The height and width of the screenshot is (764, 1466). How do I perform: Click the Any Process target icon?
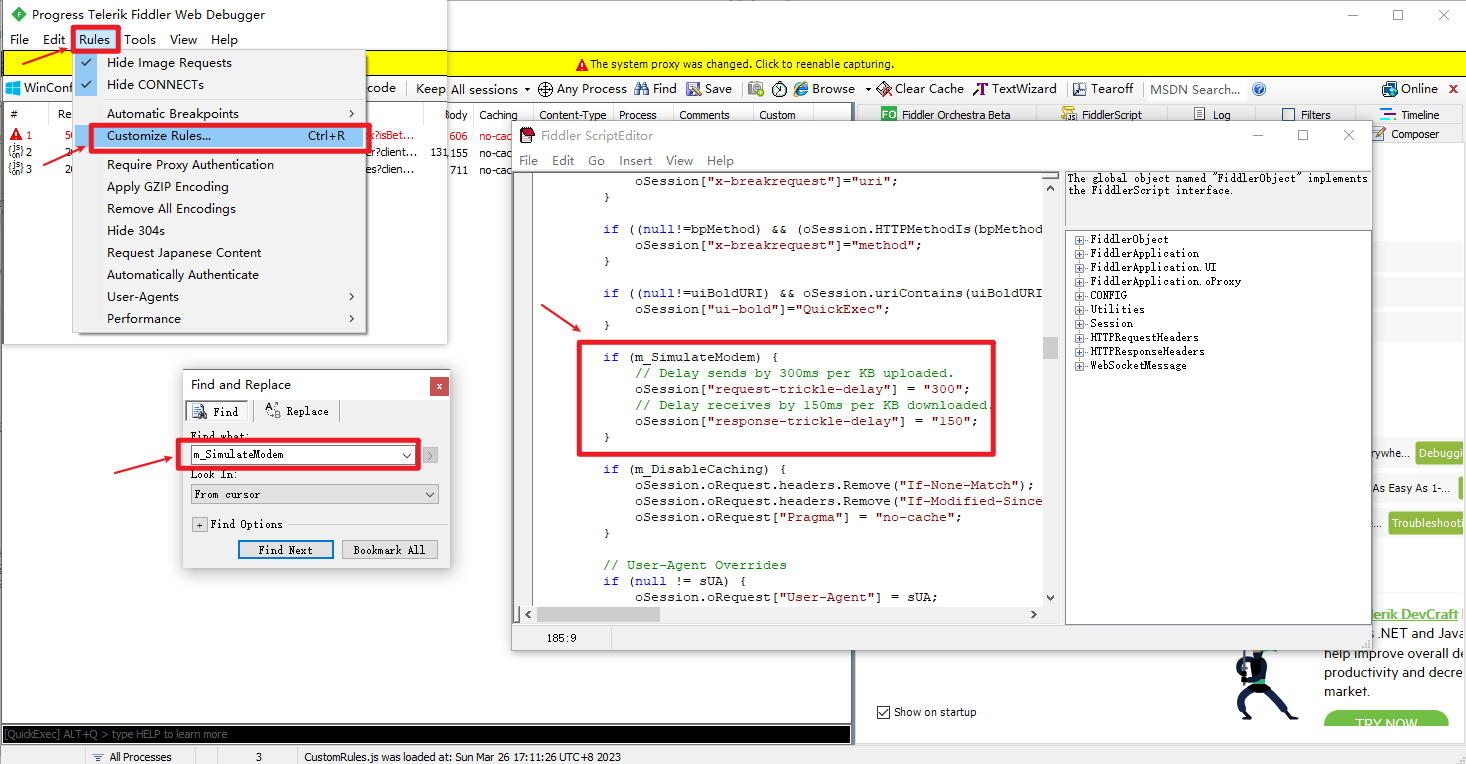(x=545, y=89)
